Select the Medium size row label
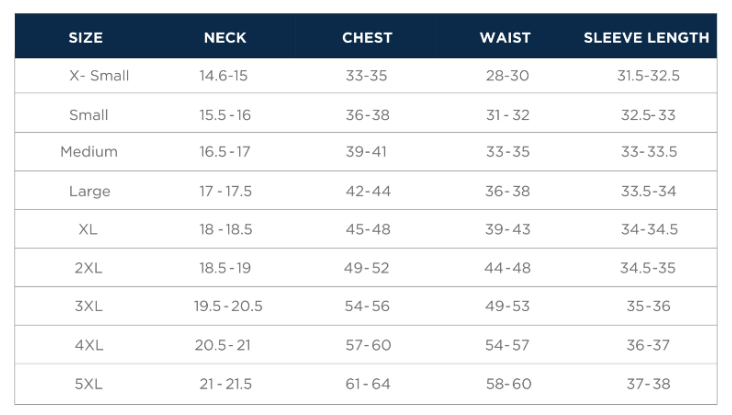Screen dimensions: 732x415 89,152
